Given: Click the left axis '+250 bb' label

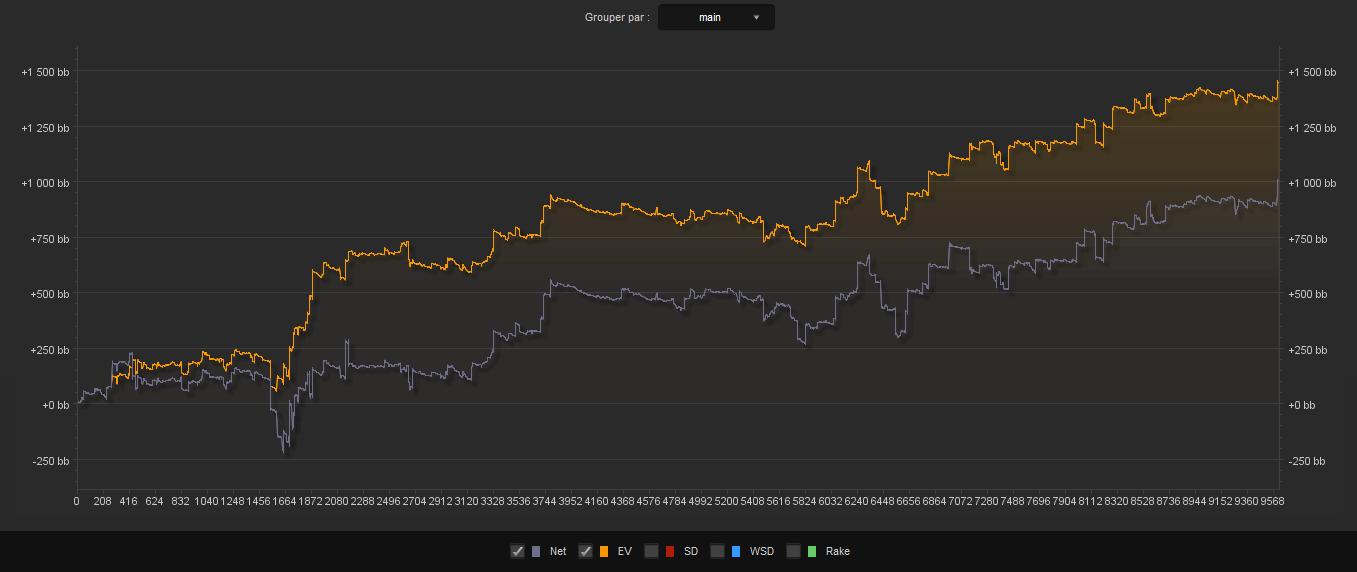Looking at the screenshot, I should tap(49, 350).
